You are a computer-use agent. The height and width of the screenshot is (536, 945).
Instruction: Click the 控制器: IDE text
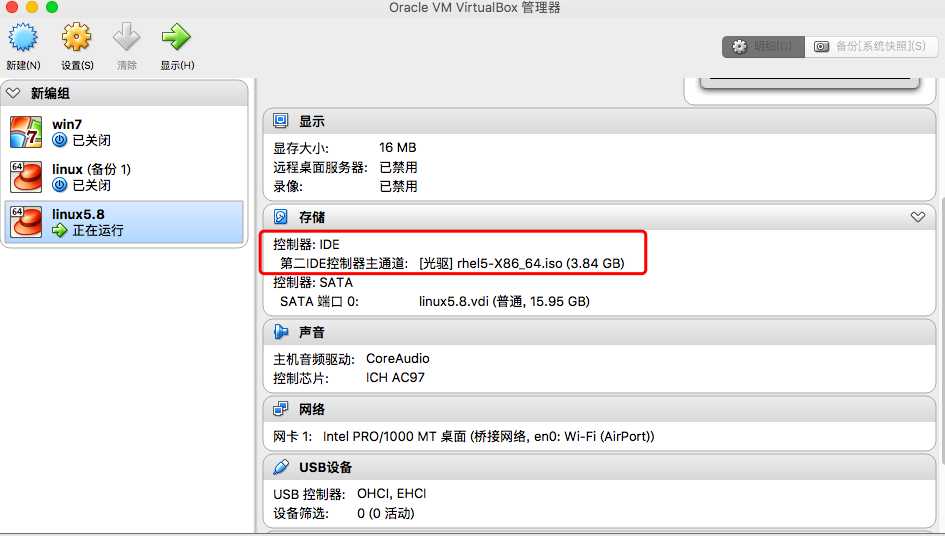point(306,244)
